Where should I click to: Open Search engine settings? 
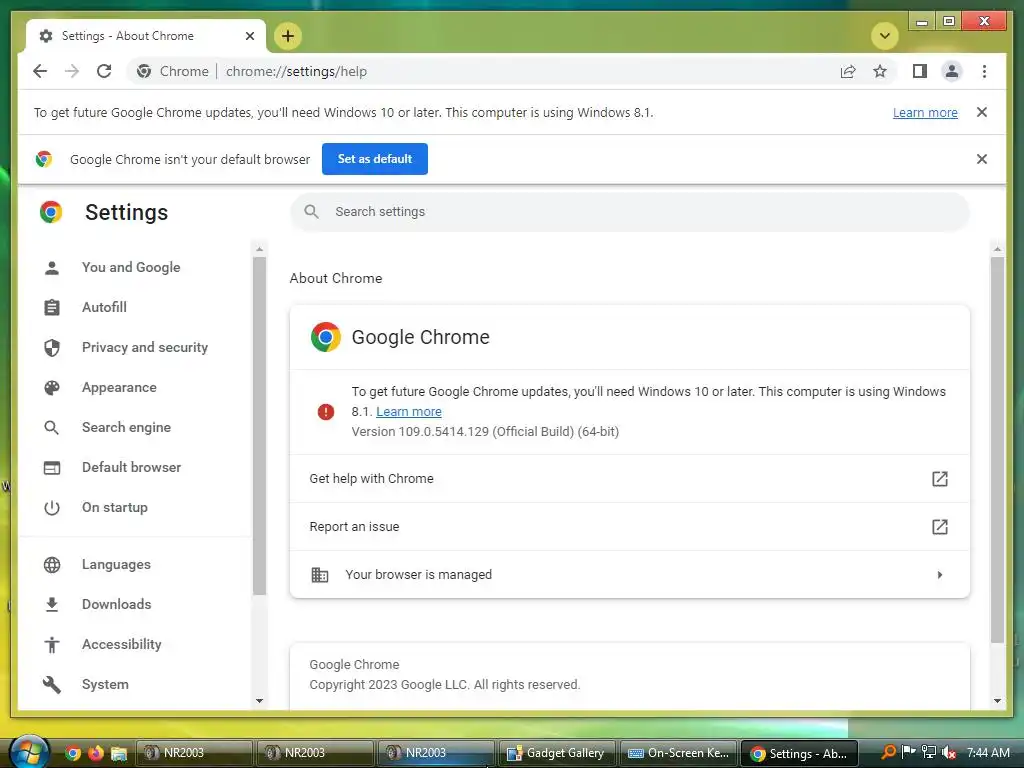click(x=126, y=427)
